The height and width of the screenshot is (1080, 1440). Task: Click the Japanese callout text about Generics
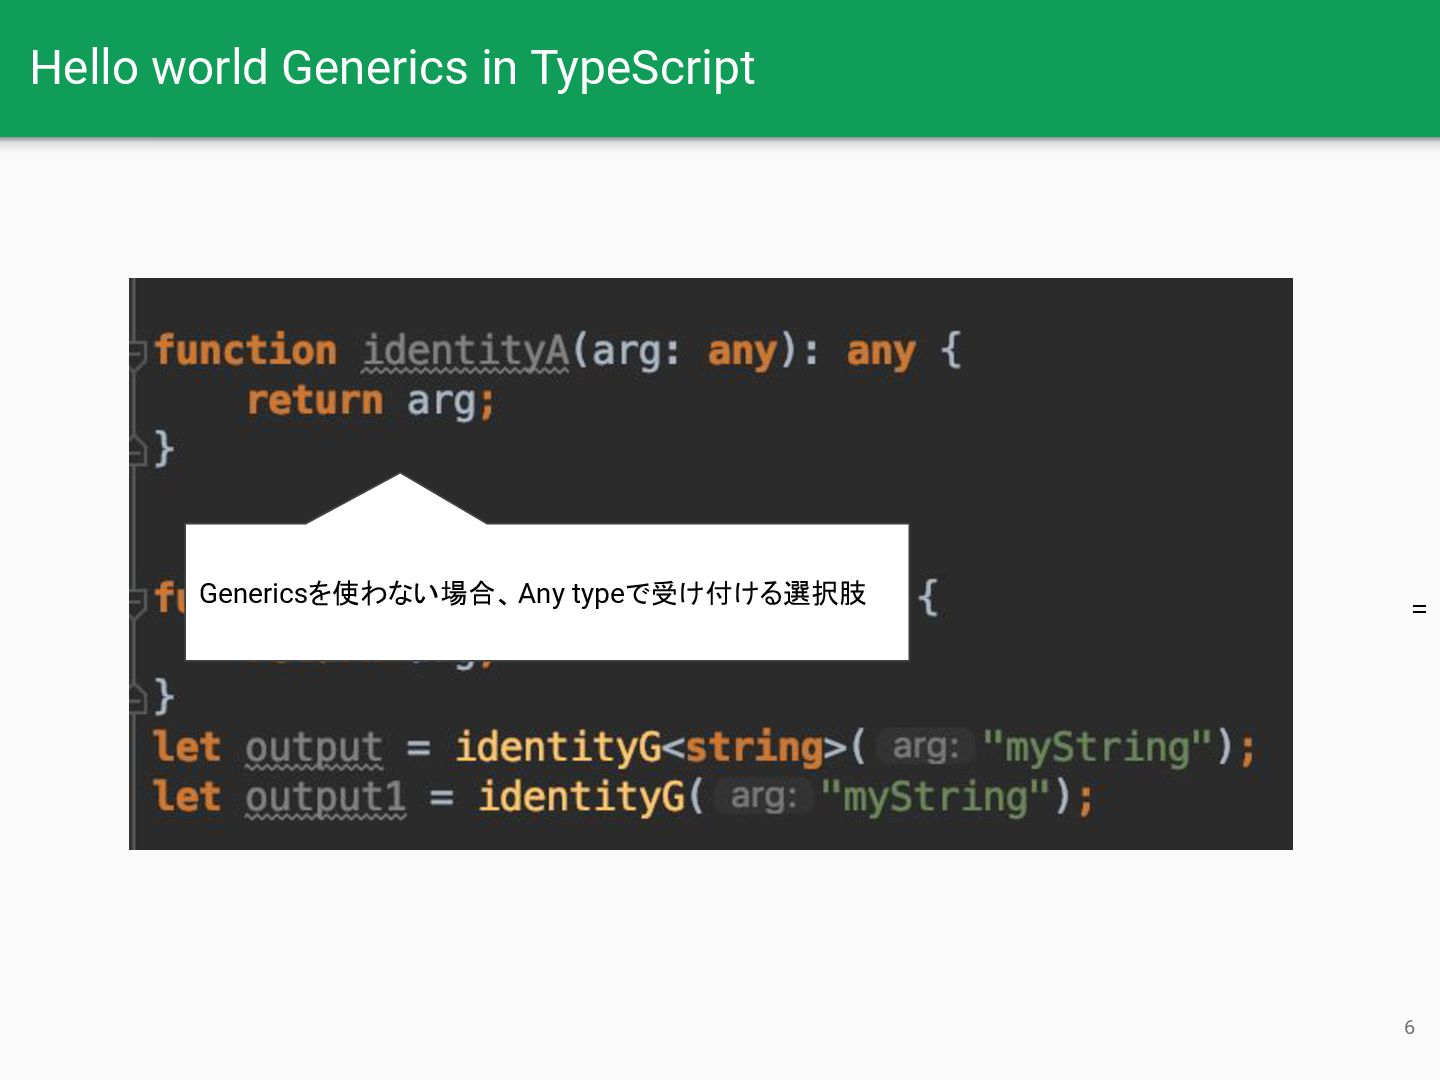click(x=533, y=593)
